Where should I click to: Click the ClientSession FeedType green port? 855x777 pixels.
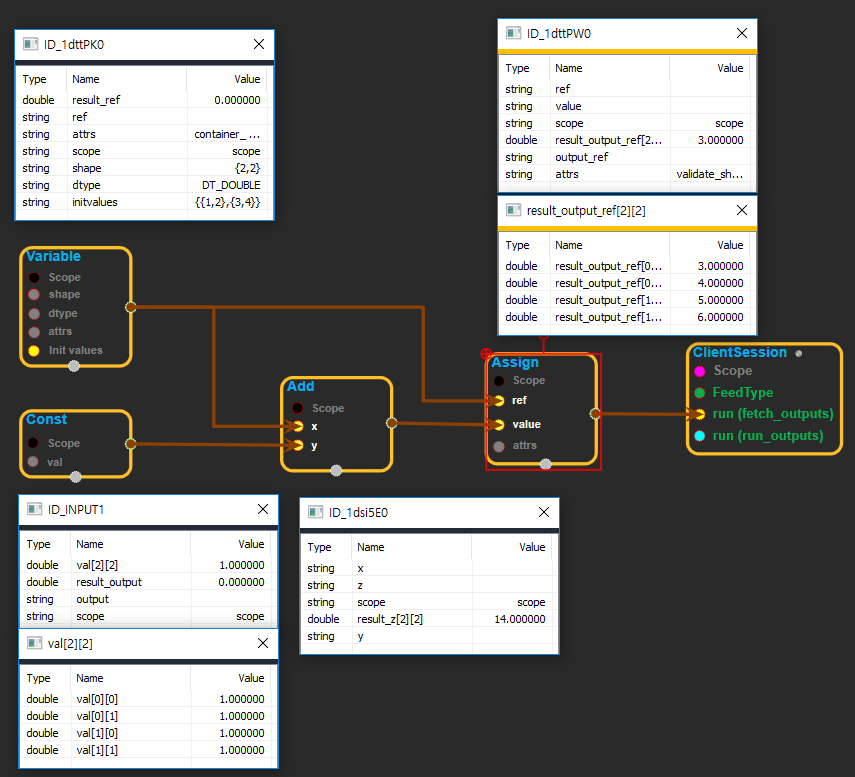click(x=700, y=393)
